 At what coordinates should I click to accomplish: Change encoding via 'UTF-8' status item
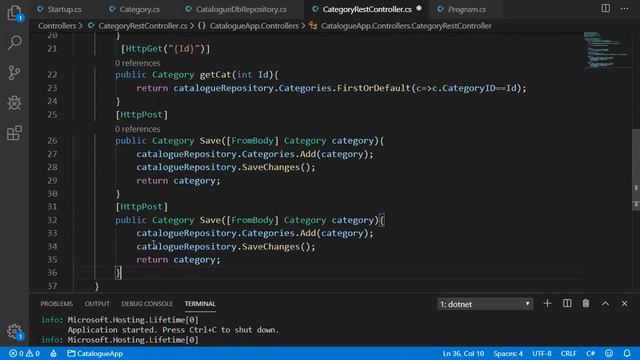pyautogui.click(x=542, y=353)
